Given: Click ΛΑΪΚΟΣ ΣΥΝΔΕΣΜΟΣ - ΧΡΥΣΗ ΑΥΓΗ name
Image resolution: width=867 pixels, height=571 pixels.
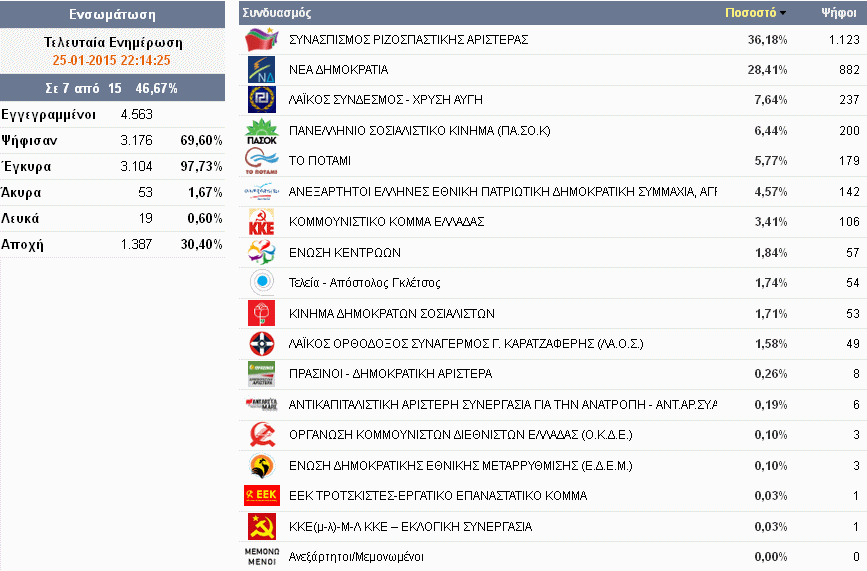Looking at the screenshot, I should point(385,100).
